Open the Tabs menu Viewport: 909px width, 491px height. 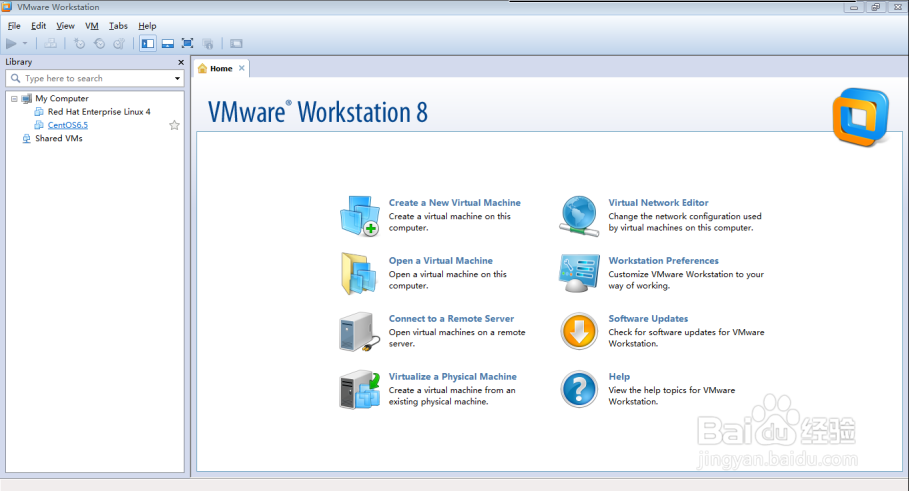[118, 26]
